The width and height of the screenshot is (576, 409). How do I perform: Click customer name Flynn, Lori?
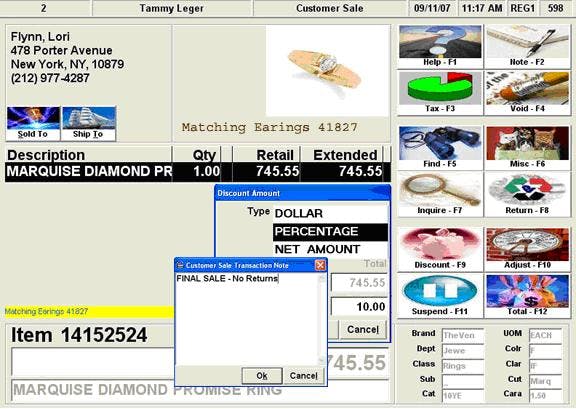click(x=40, y=36)
